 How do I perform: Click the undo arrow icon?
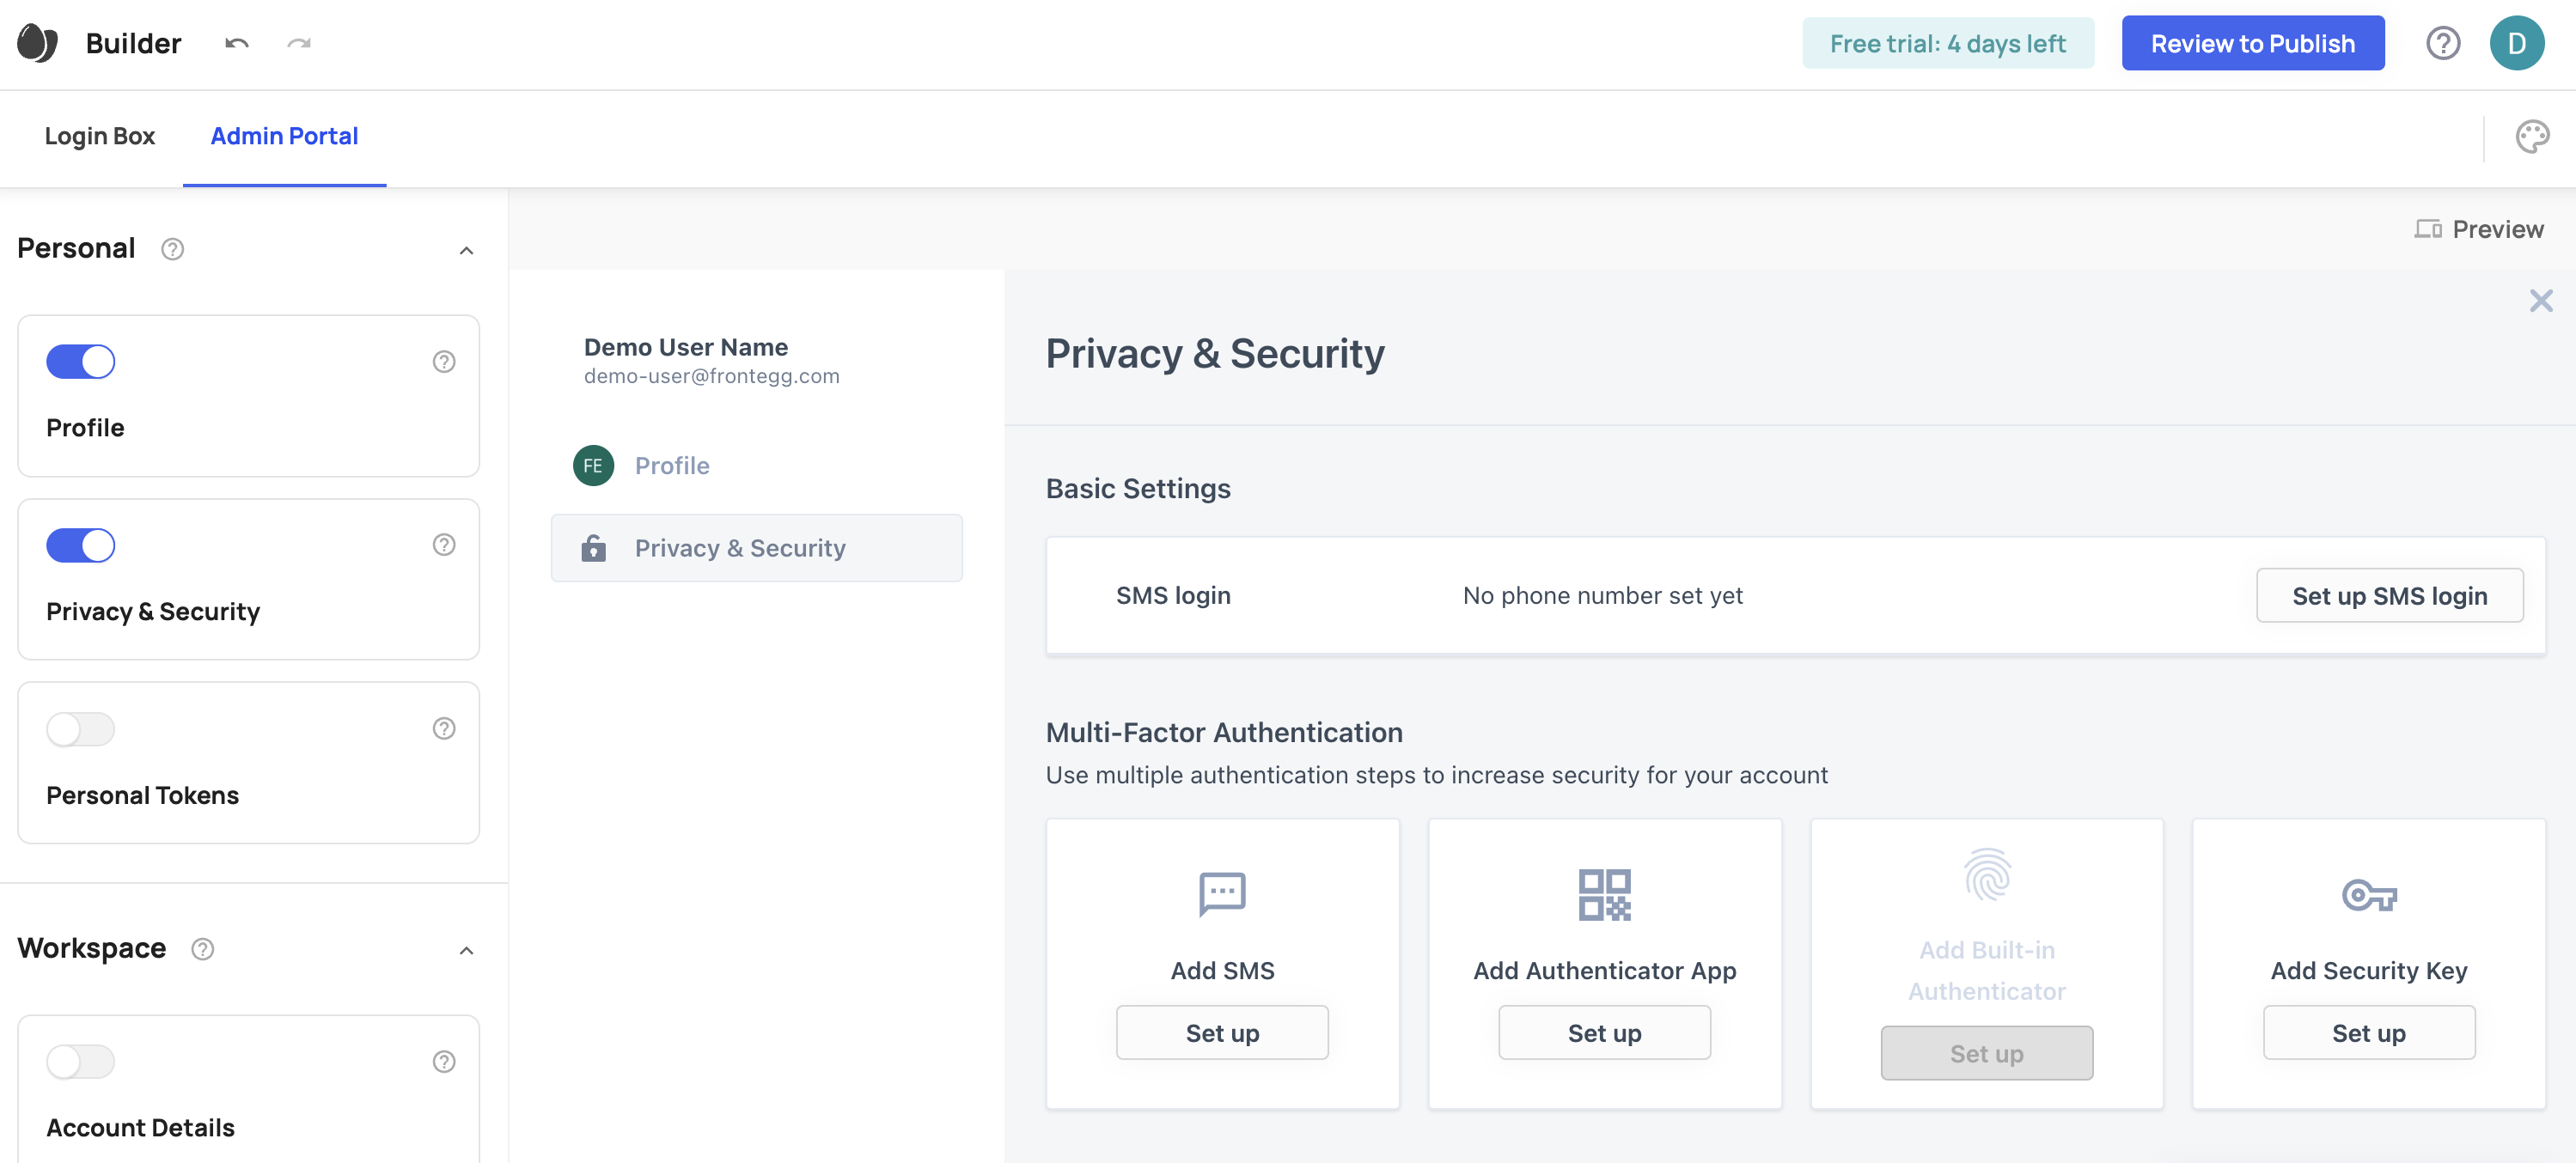(236, 43)
